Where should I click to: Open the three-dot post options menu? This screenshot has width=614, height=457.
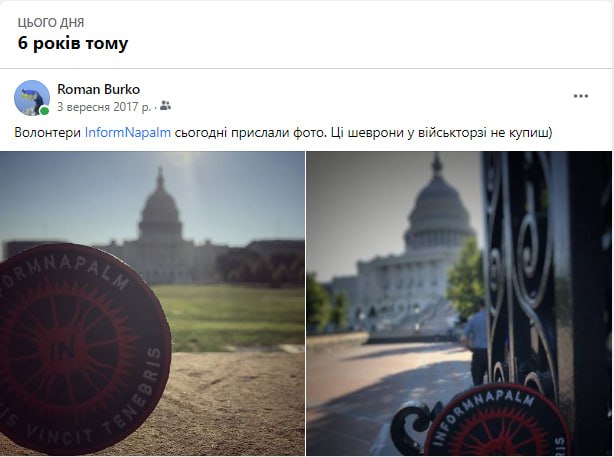tap(581, 96)
